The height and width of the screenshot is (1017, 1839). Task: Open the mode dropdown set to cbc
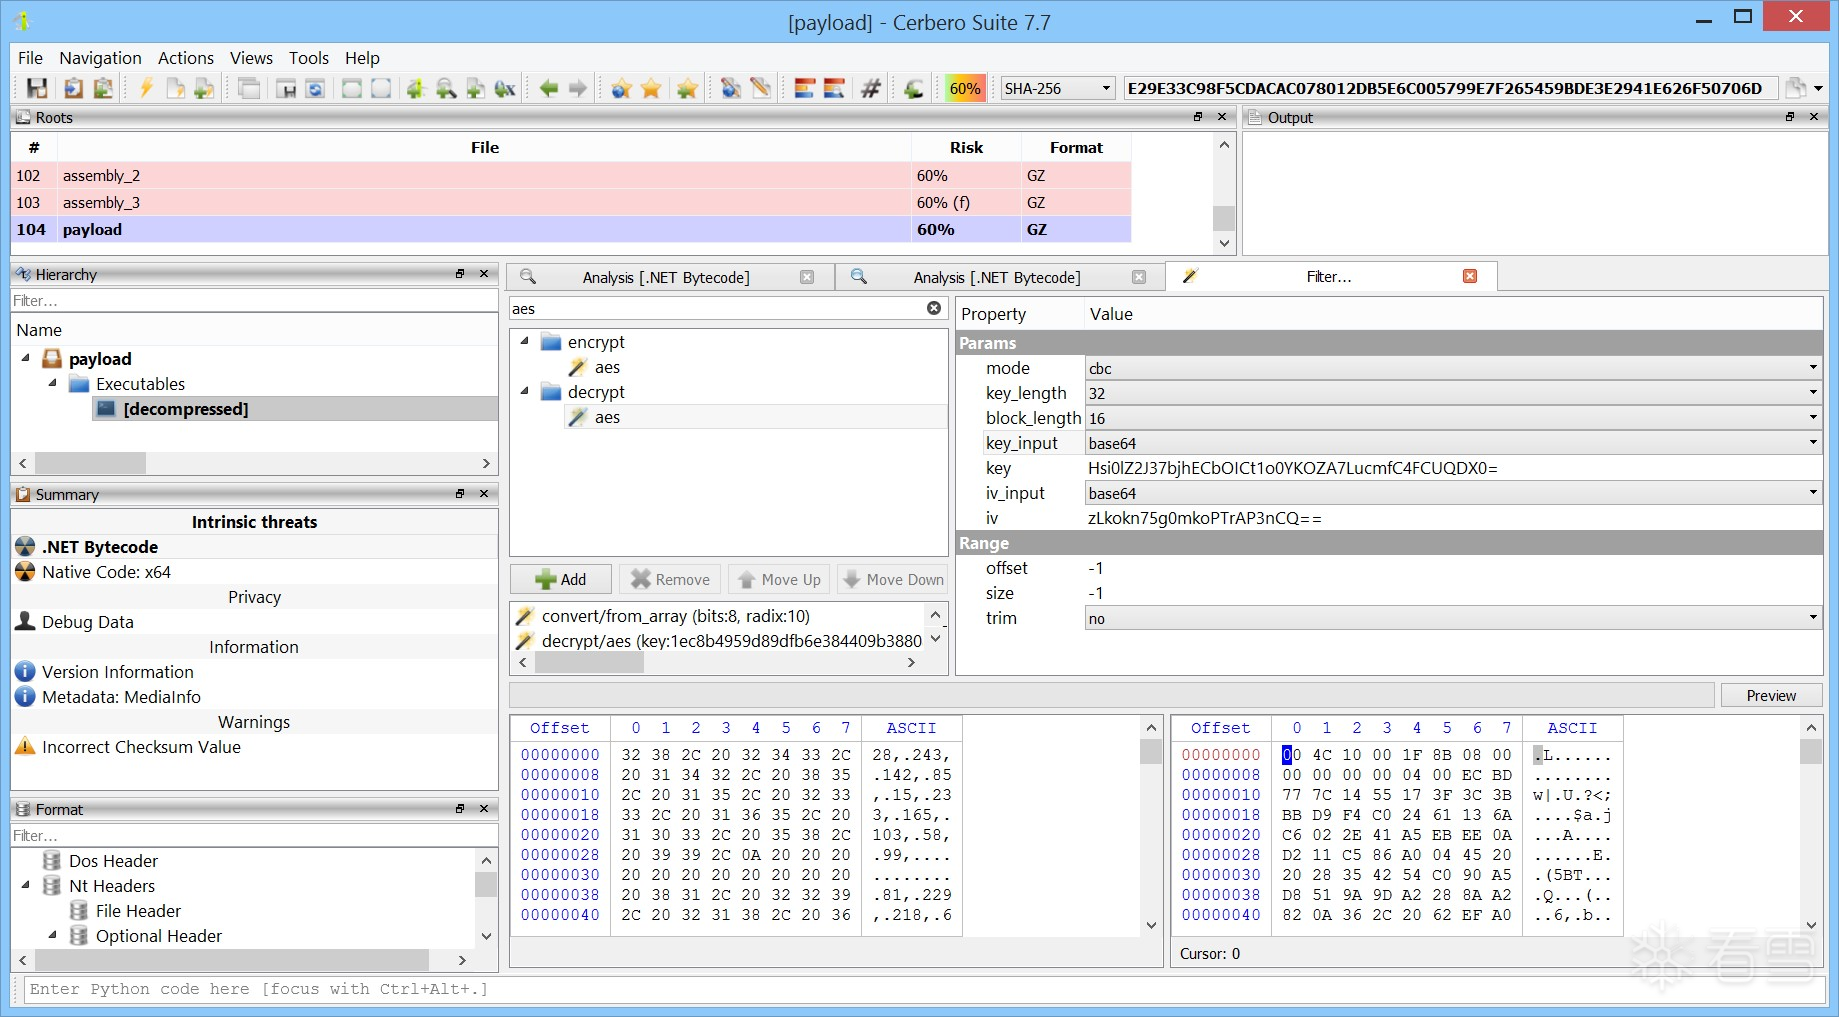click(1451, 368)
